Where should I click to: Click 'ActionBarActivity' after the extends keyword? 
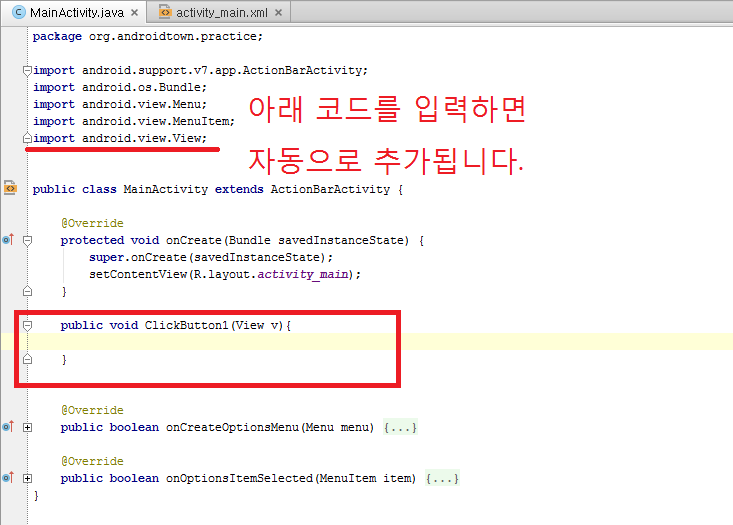[x=330, y=189]
